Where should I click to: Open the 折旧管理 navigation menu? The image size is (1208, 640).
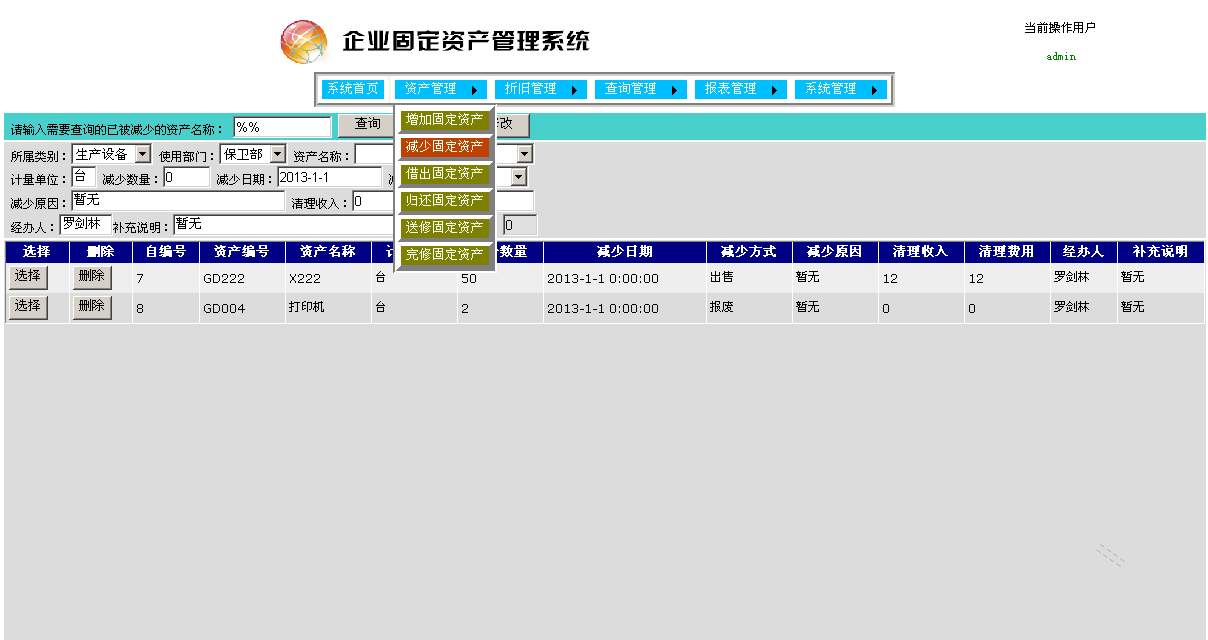(534, 89)
